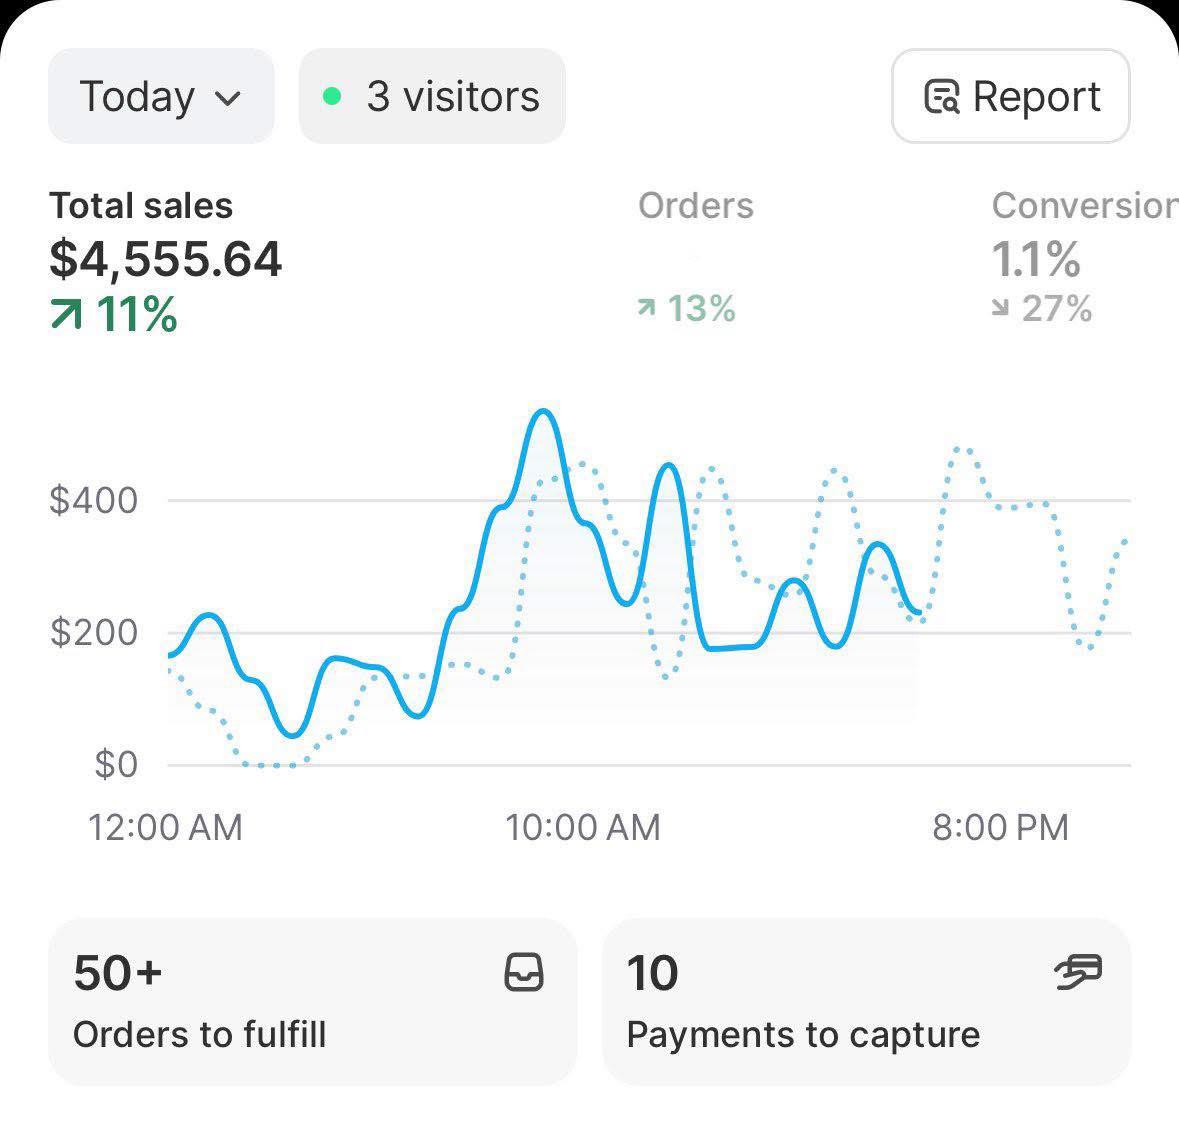
Task: Open the Orders to fulfill card
Action: click(312, 1002)
